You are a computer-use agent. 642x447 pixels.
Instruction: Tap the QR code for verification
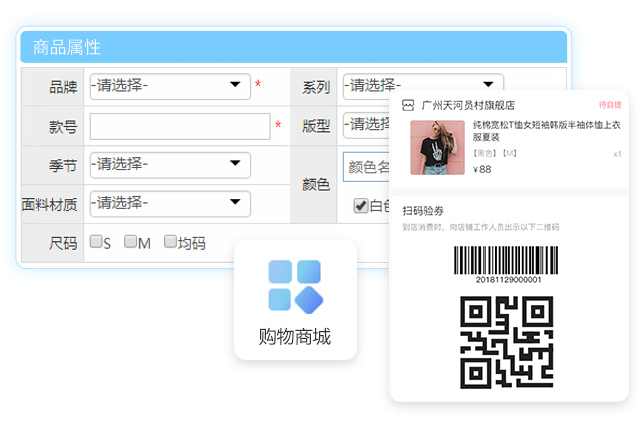(506, 343)
